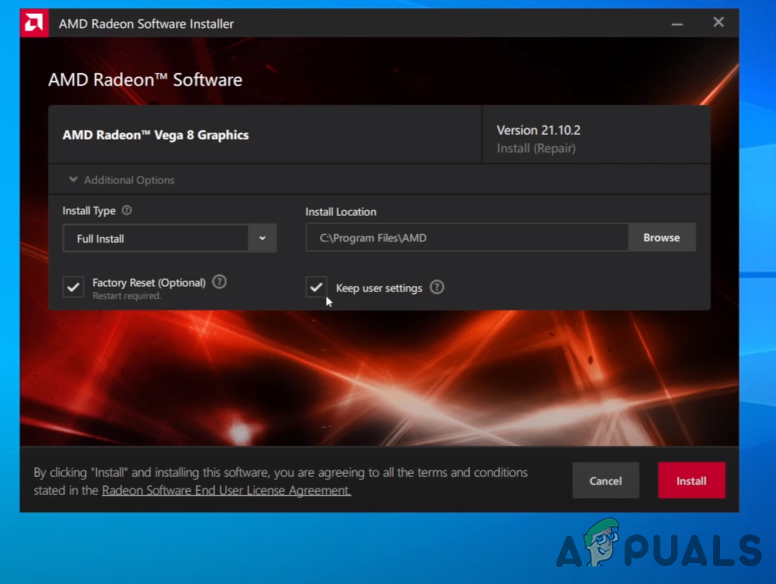
Task: Click the Restart required note
Action: pos(127,295)
